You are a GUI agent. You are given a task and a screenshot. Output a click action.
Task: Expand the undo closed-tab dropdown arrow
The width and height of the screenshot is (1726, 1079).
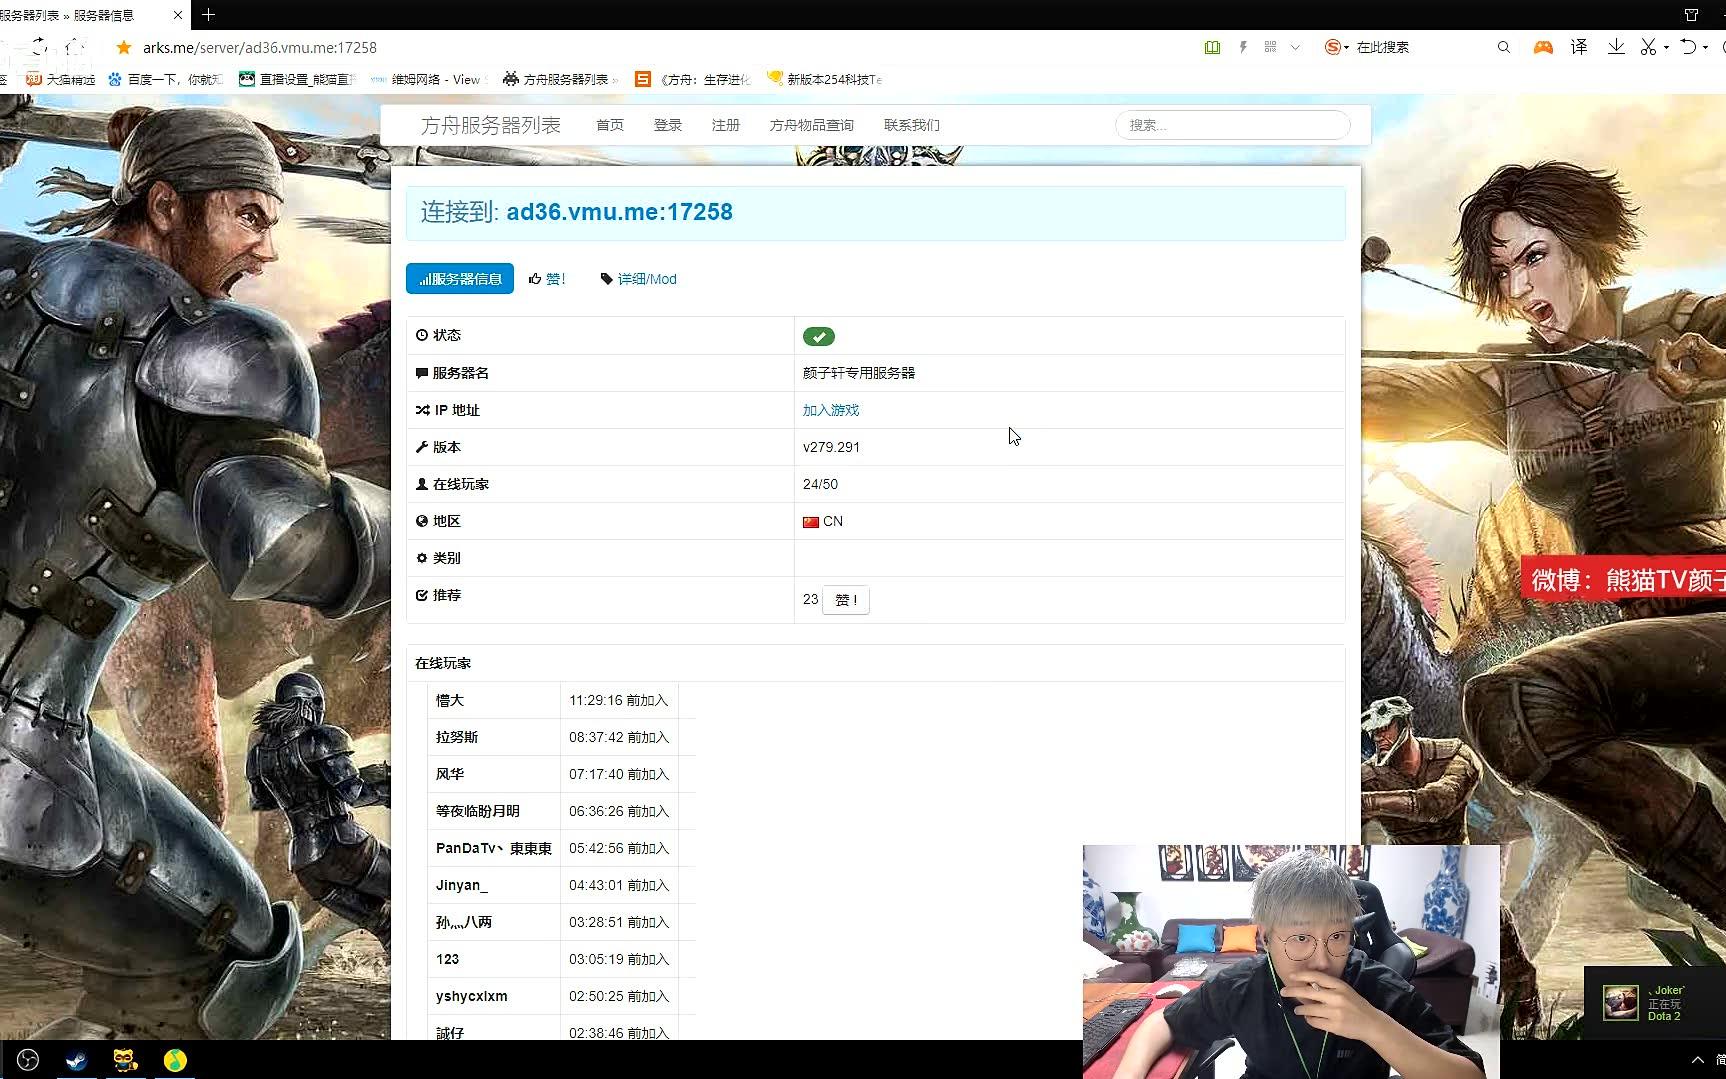click(1705, 47)
